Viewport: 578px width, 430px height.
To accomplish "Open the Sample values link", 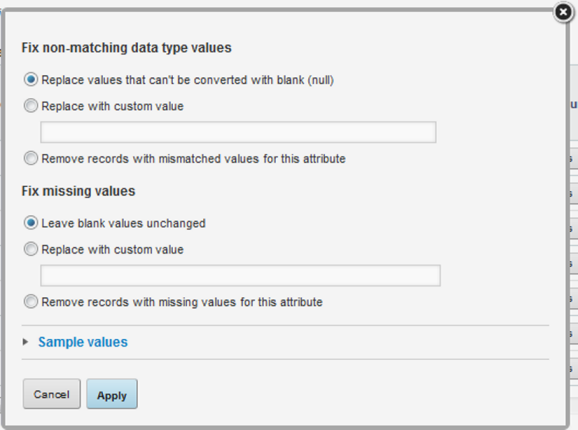I will pyautogui.click(x=83, y=342).
